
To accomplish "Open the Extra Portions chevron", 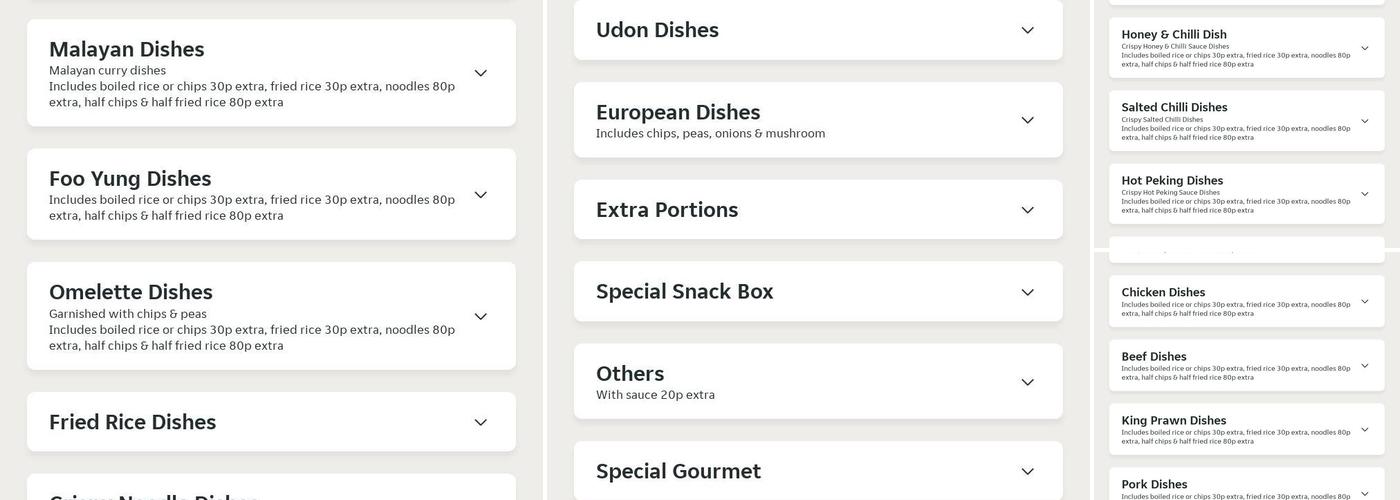I will pyautogui.click(x=1028, y=211).
